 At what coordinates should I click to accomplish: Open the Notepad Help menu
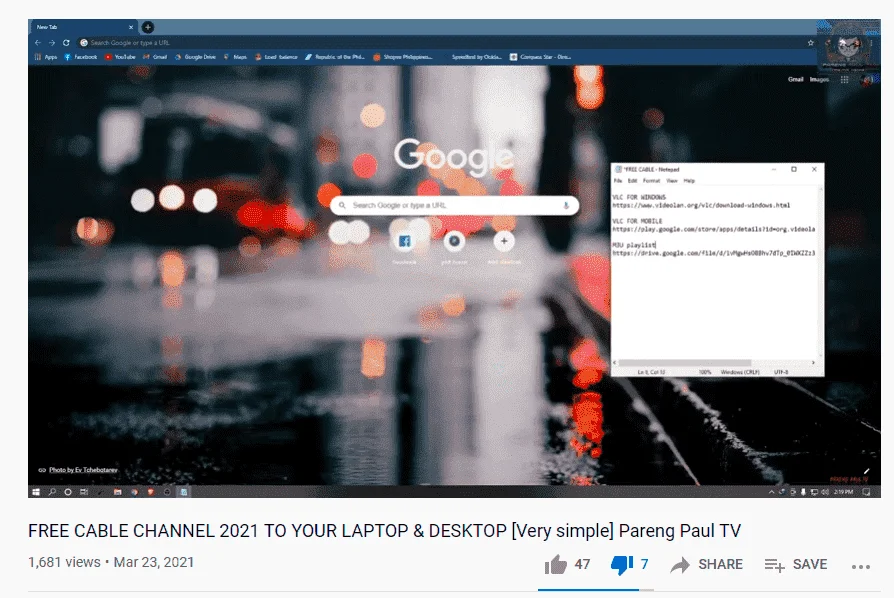point(689,181)
